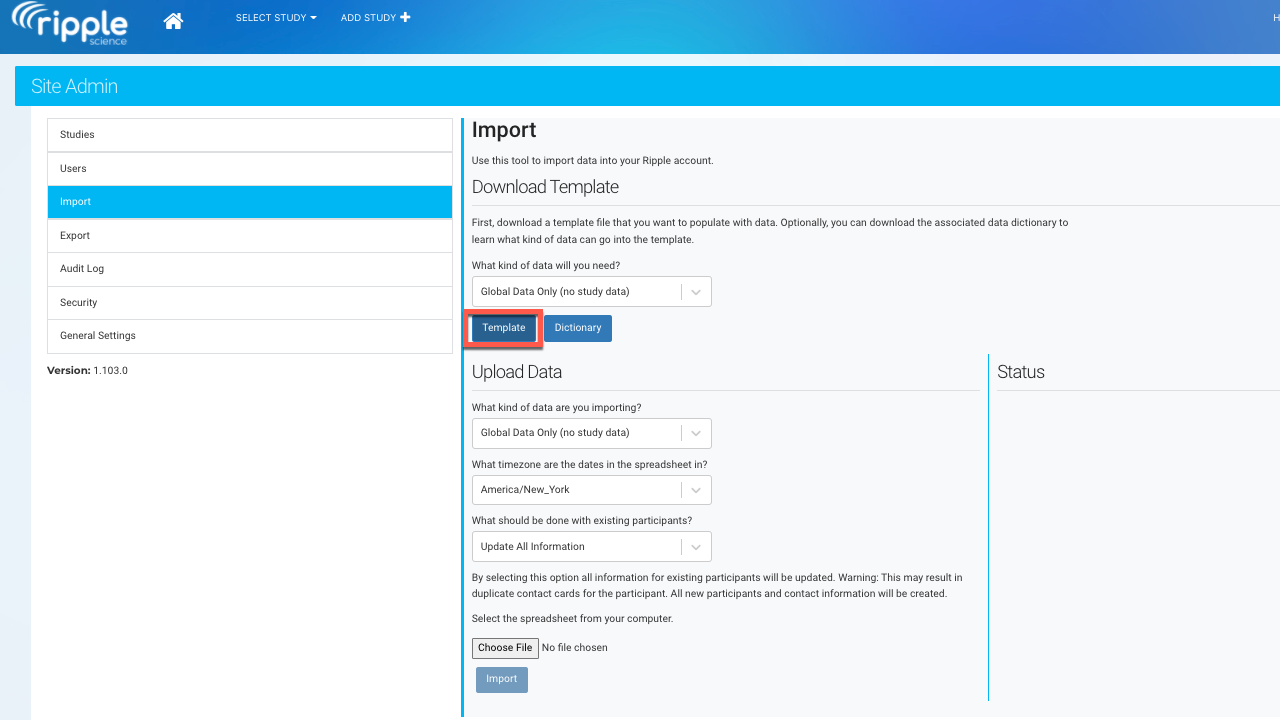The image size is (1280, 720).
Task: Expand the import data kind dropdown
Action: point(591,433)
